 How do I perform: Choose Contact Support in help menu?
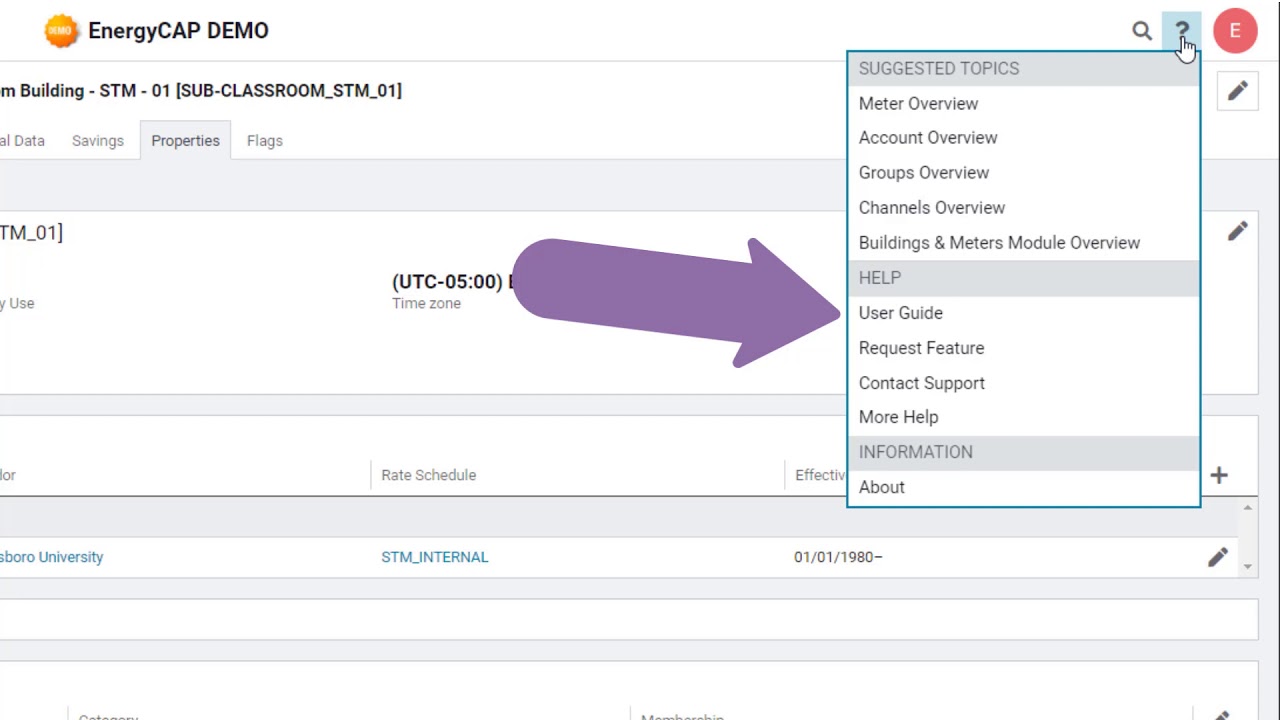click(921, 383)
